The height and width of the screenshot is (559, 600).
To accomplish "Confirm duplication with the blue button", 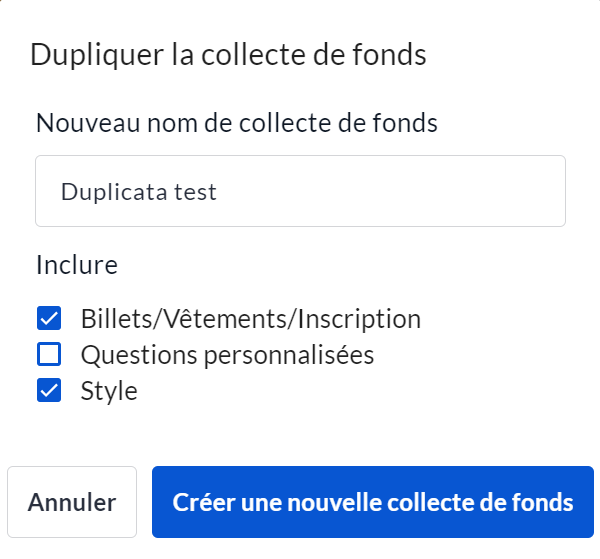I will tap(373, 502).
